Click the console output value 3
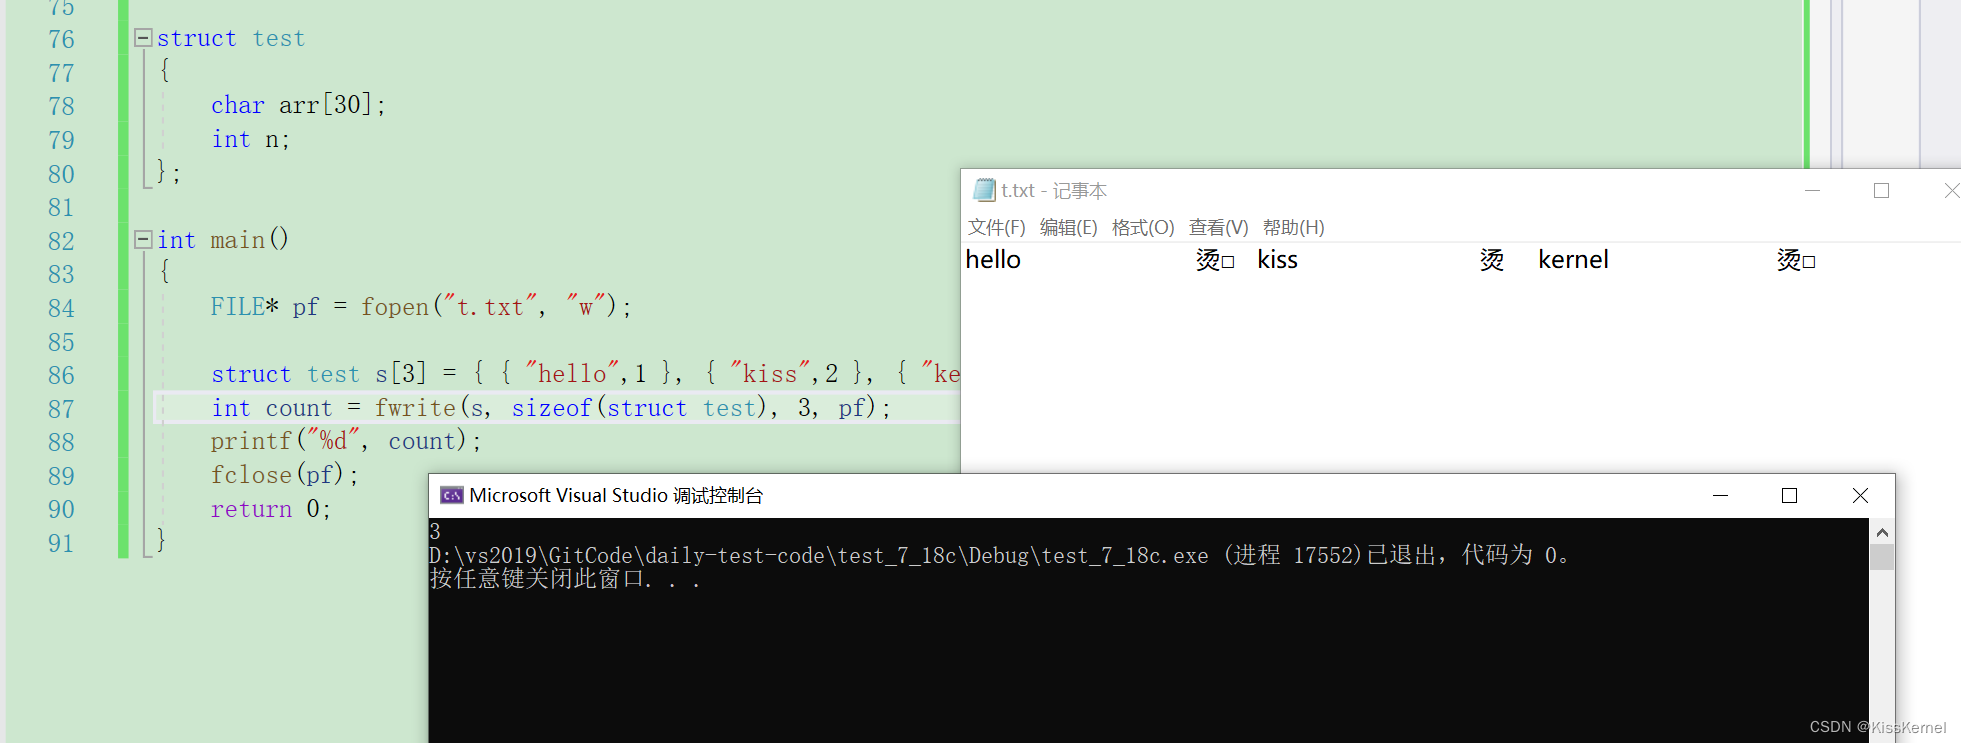Screen dimensions: 1961x743 [435, 531]
